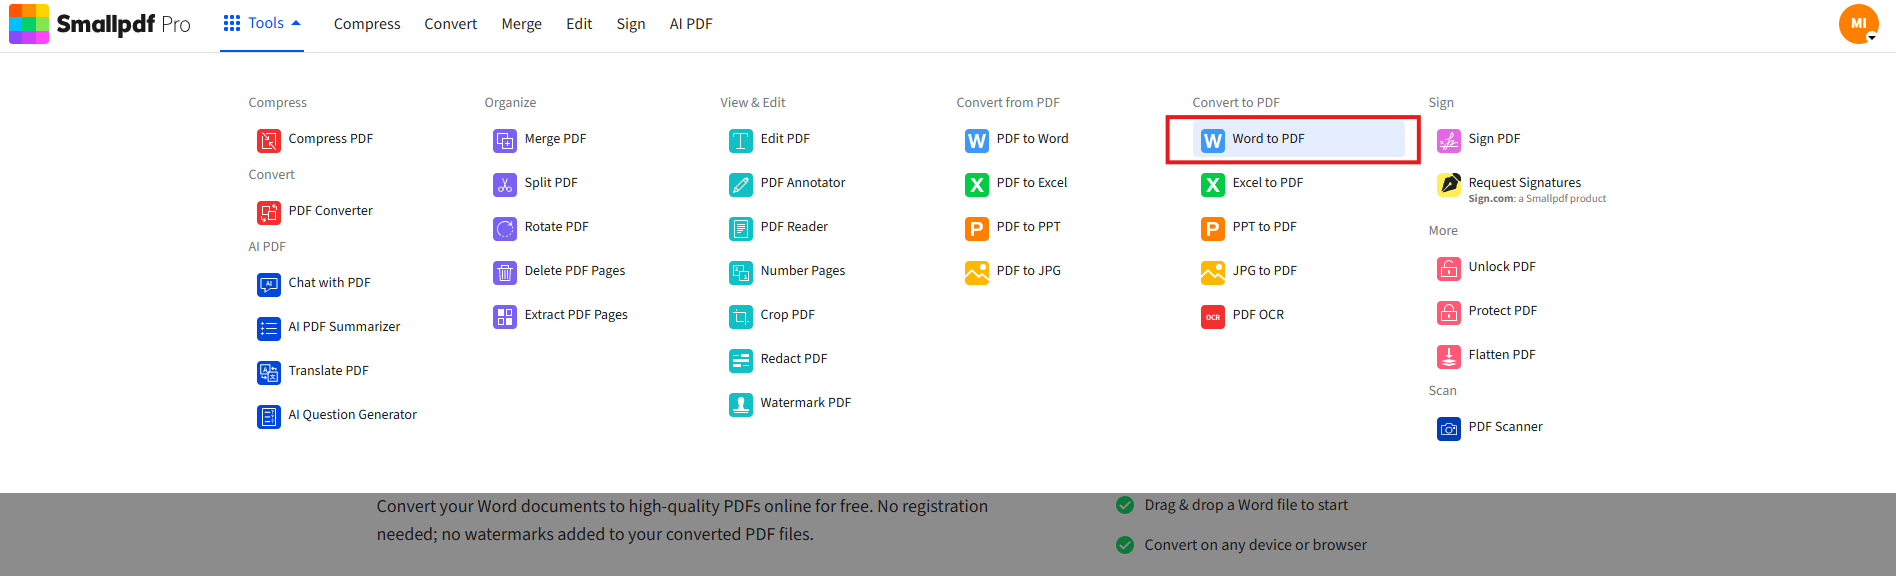Click the PDF Scanner camera icon
1903x576 pixels.
click(x=1448, y=428)
